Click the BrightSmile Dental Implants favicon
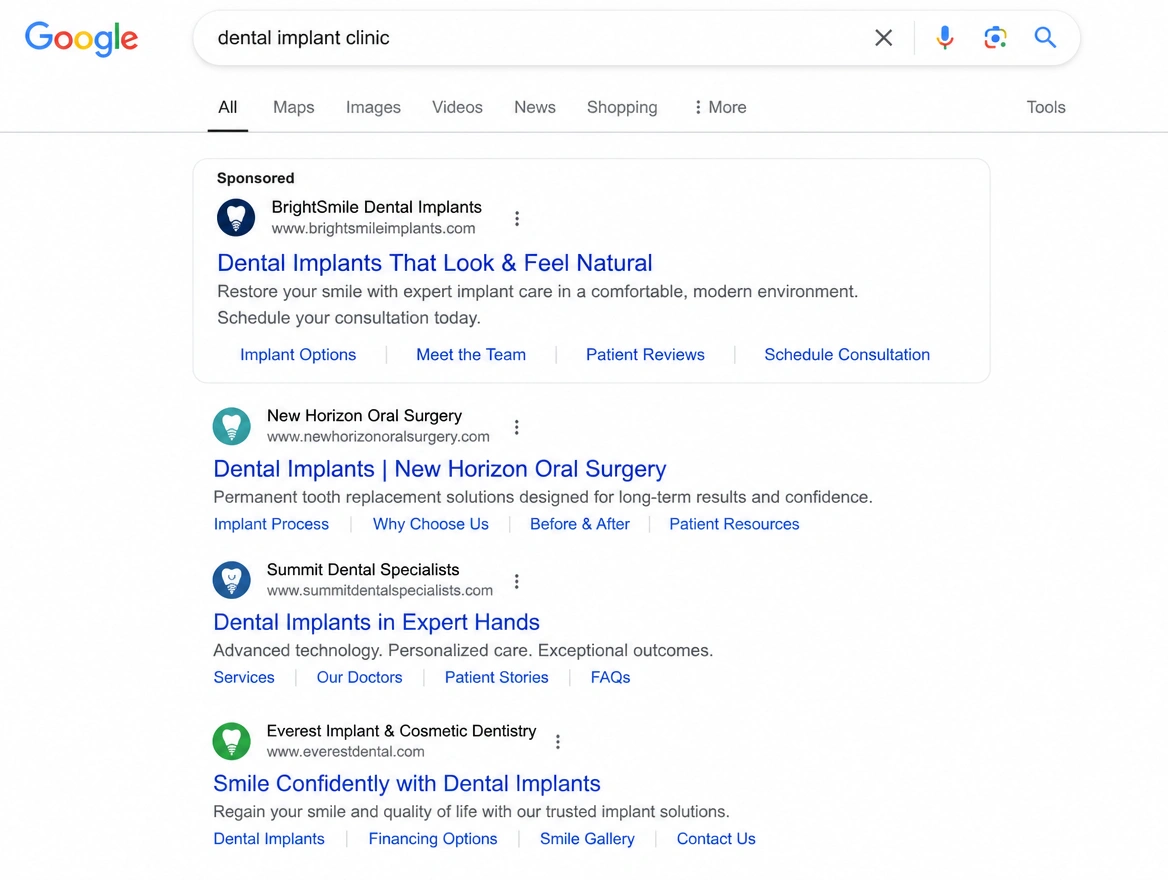This screenshot has height=880, width=1168. (x=236, y=218)
